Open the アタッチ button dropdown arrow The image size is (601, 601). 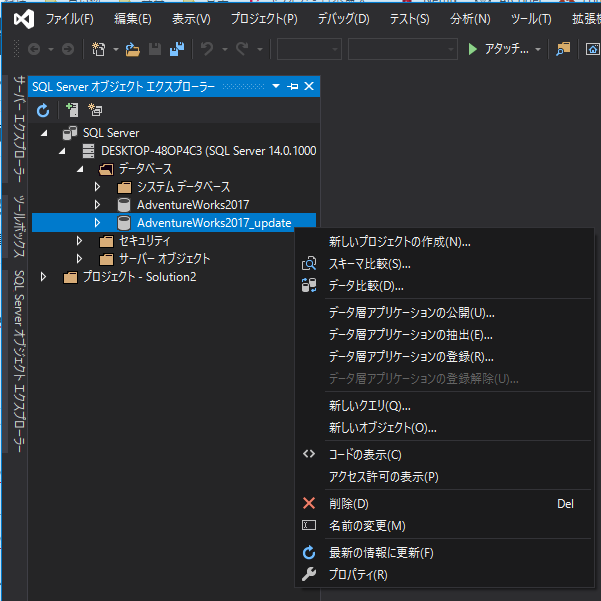[538, 49]
